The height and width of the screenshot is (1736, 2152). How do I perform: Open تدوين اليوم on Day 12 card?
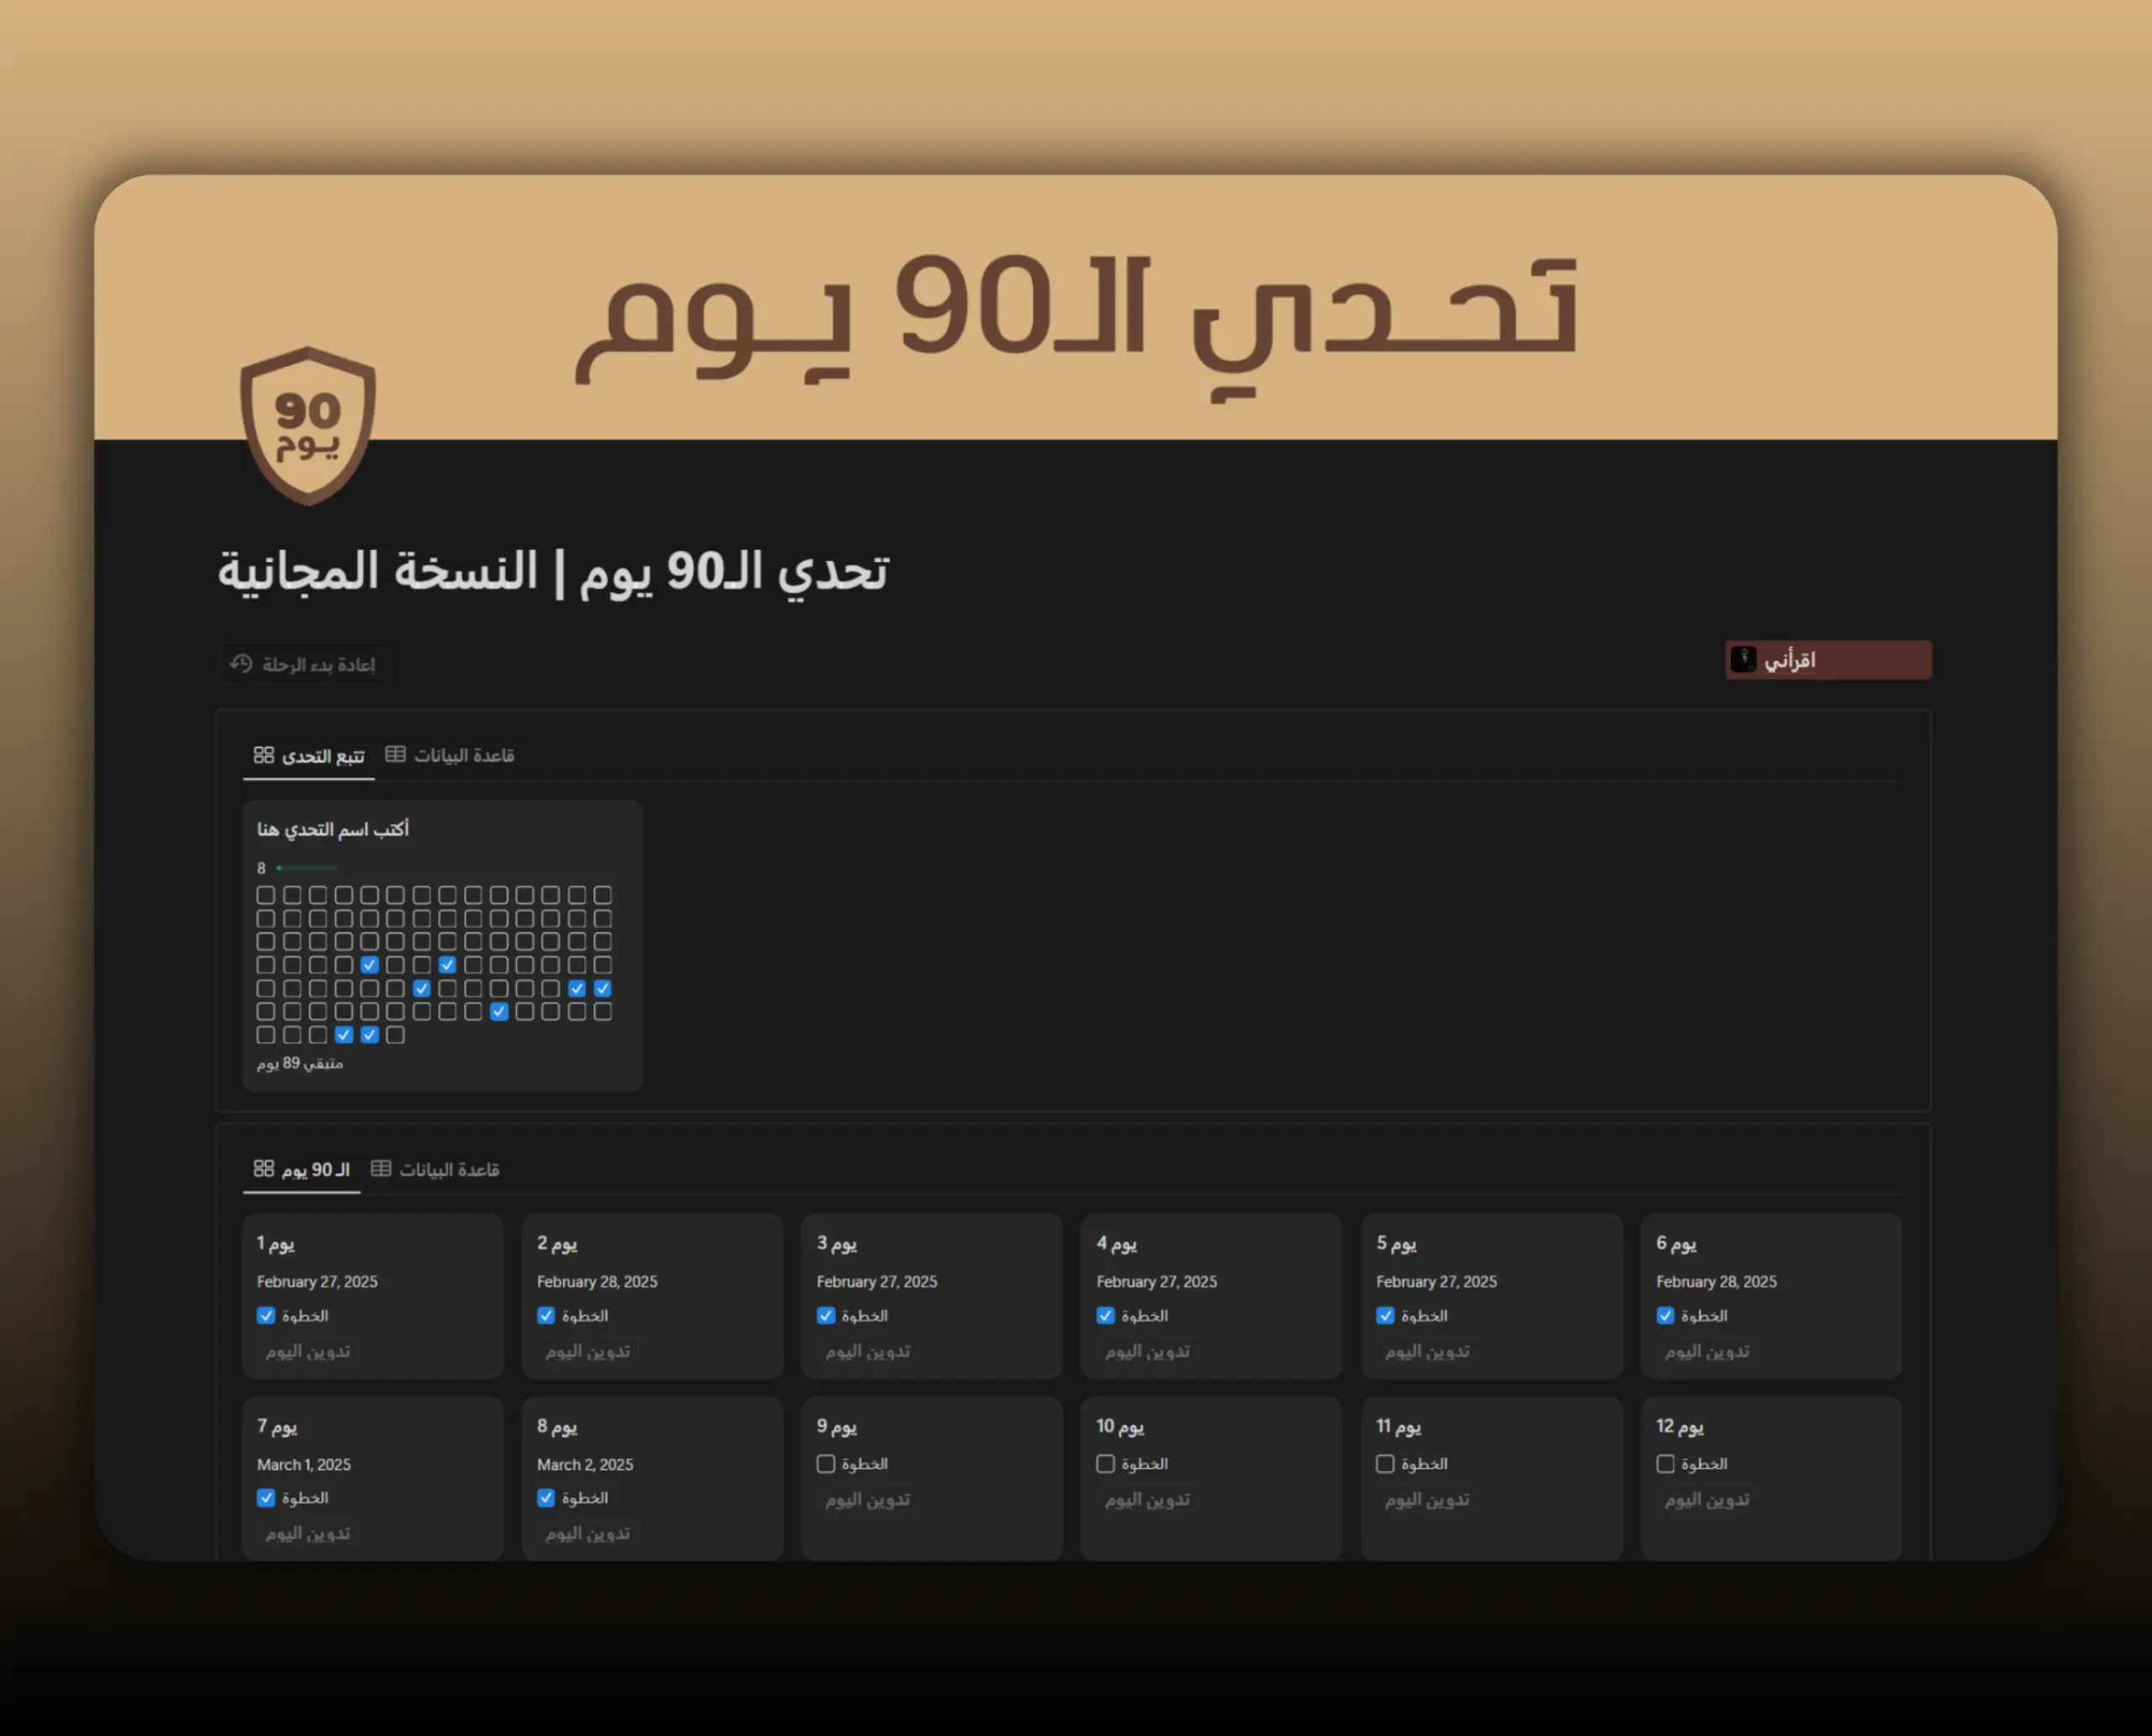tap(1706, 1499)
